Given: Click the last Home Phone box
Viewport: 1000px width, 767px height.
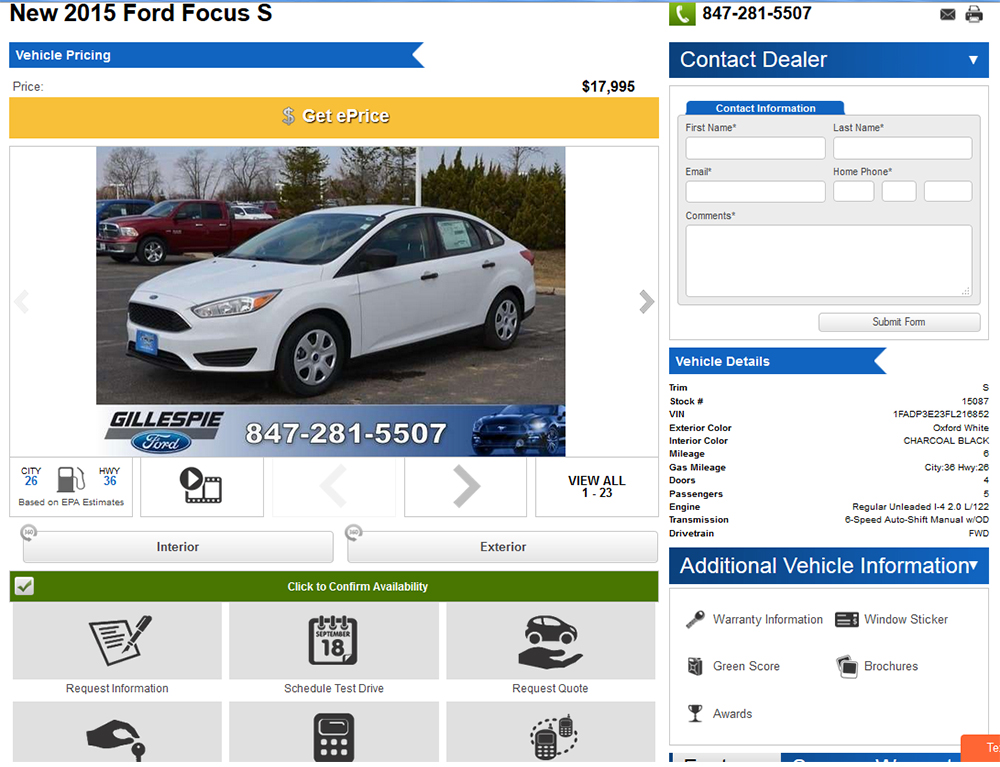Looking at the screenshot, I should click(948, 191).
